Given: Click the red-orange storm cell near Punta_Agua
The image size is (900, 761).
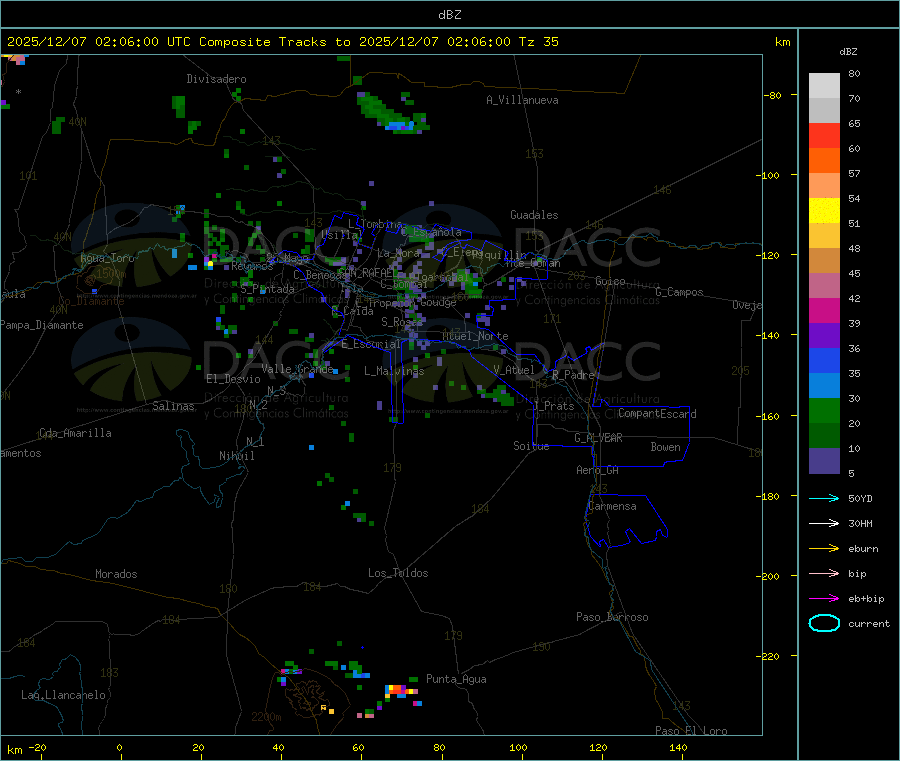Looking at the screenshot, I should 397,690.
